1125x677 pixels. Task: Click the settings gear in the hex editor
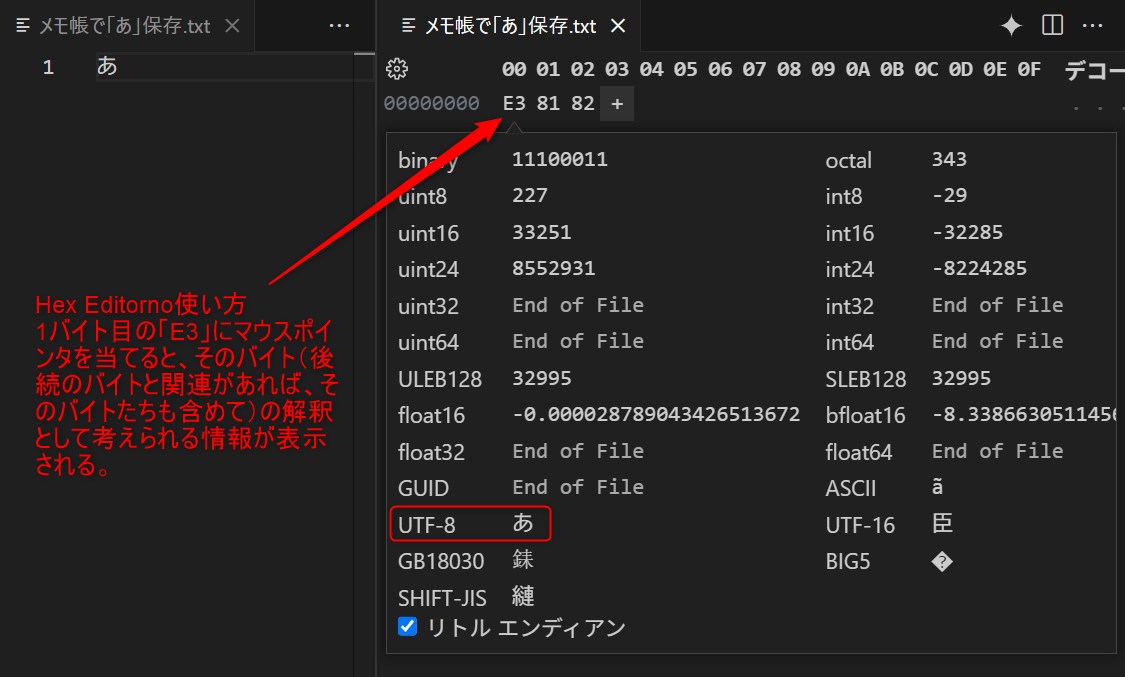click(396, 68)
